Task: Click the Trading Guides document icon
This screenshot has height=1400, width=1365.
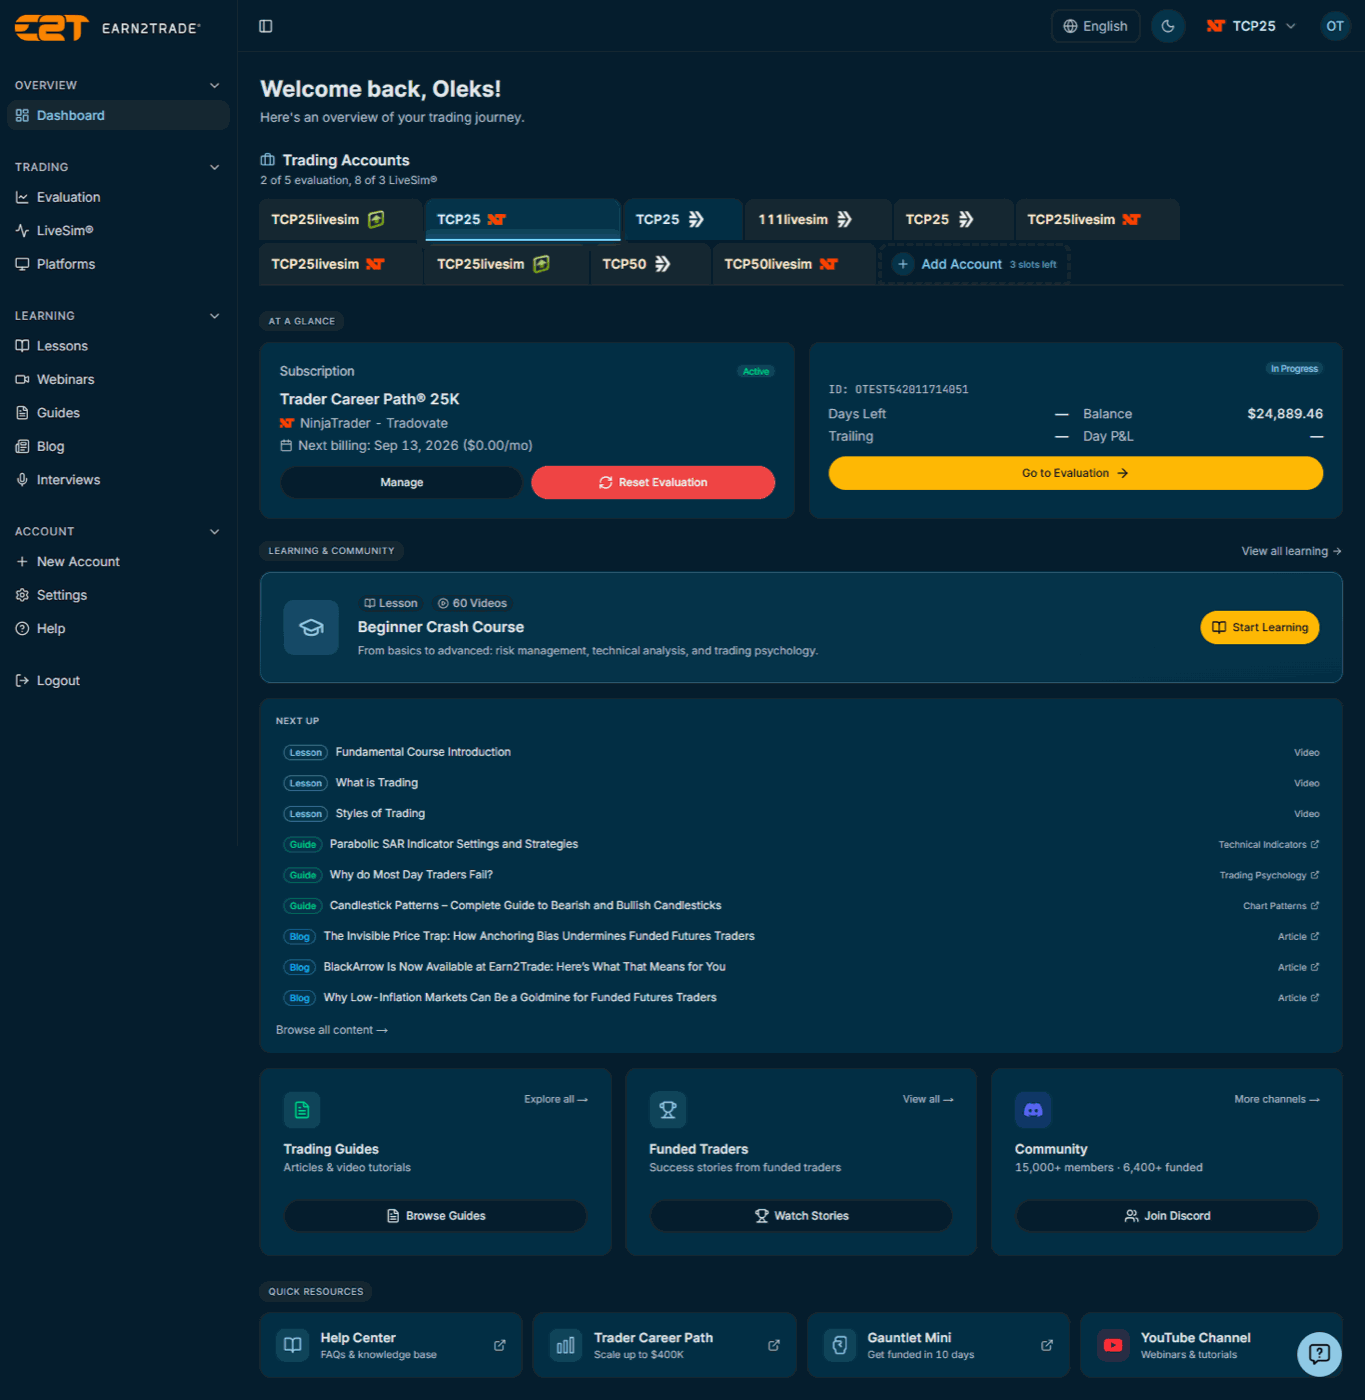Action: (x=302, y=1110)
